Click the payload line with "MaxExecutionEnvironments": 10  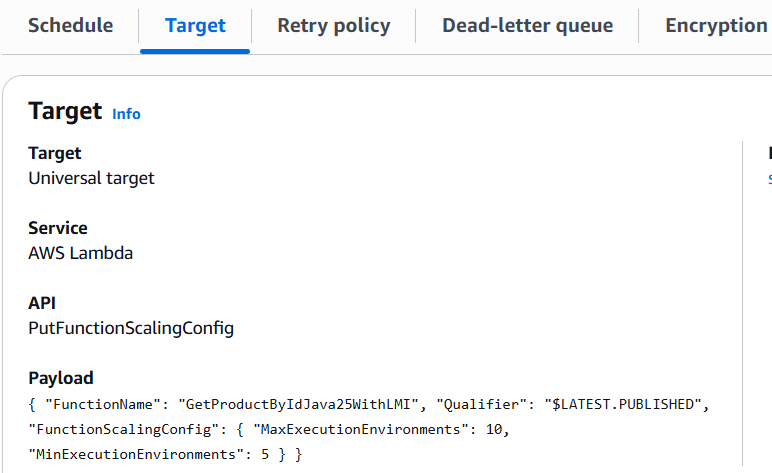269,430
